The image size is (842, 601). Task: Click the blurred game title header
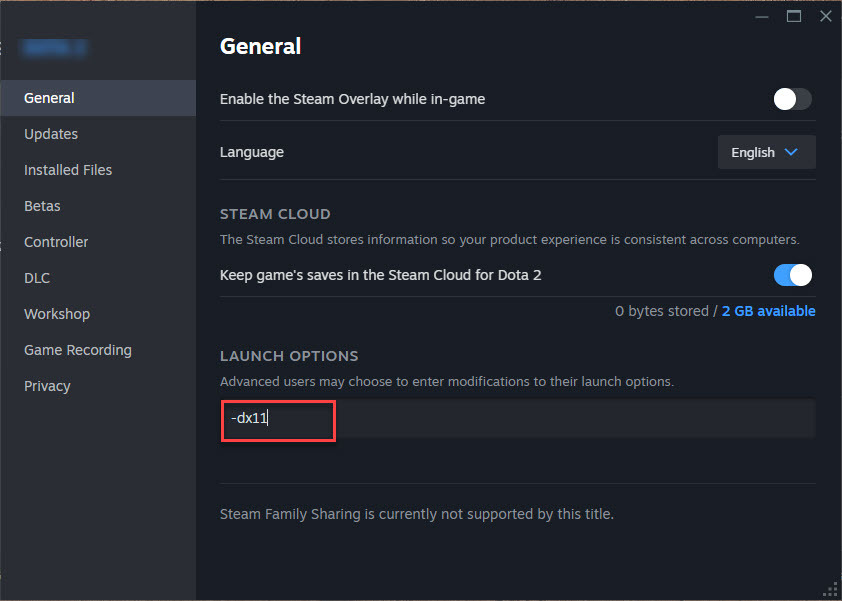[x=54, y=47]
